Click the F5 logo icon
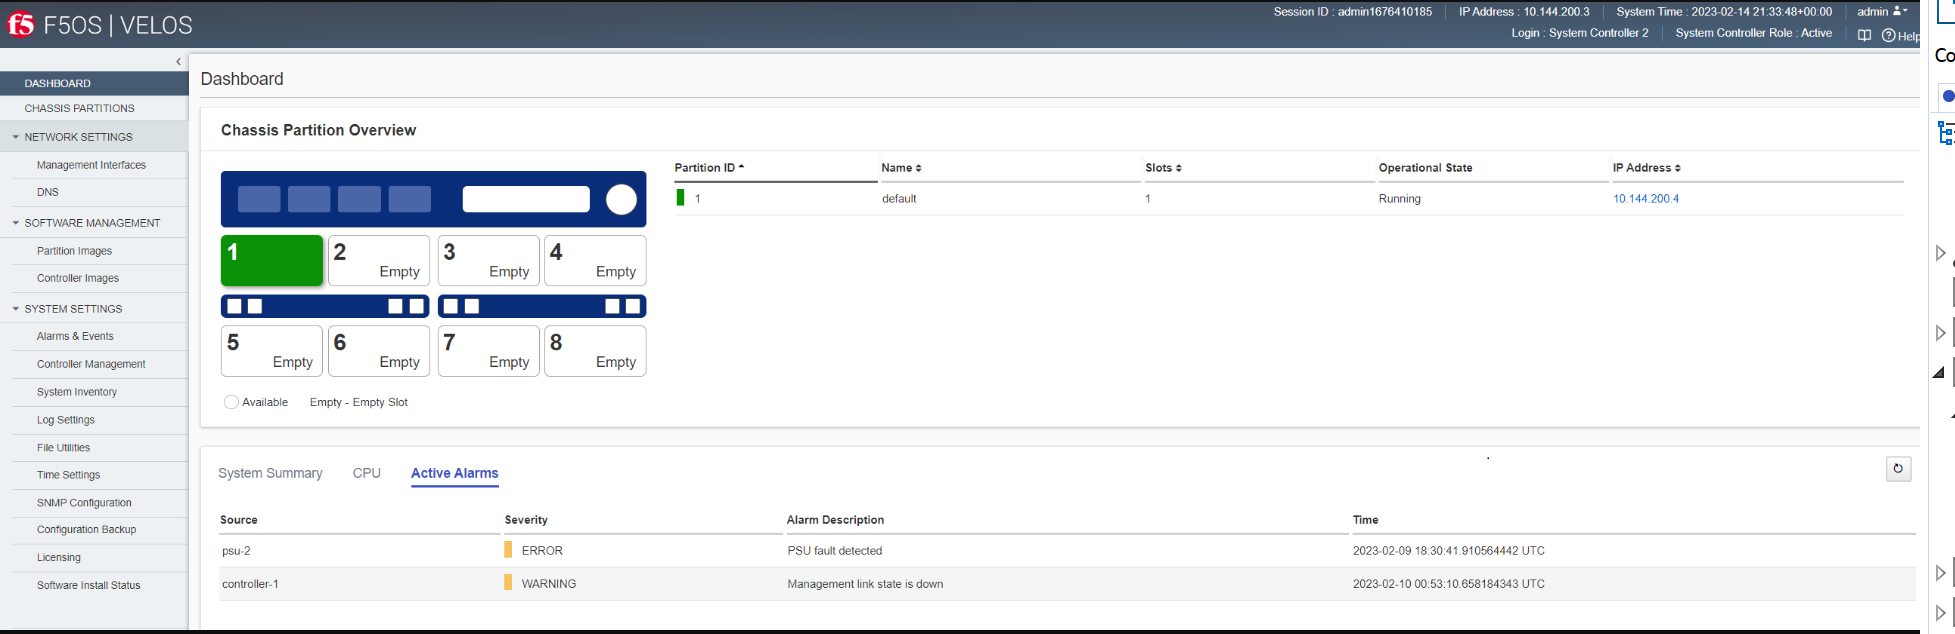The width and height of the screenshot is (1955, 634). pos(21,24)
